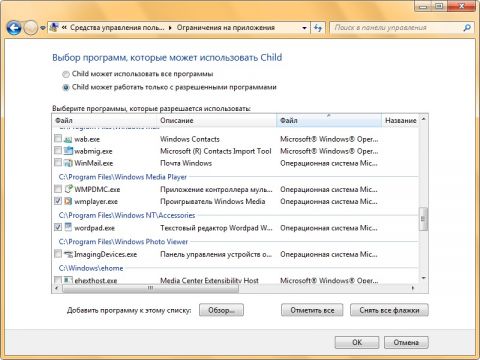
Task: Sort by the second 'Файл' column header
Action: pyautogui.click(x=329, y=120)
